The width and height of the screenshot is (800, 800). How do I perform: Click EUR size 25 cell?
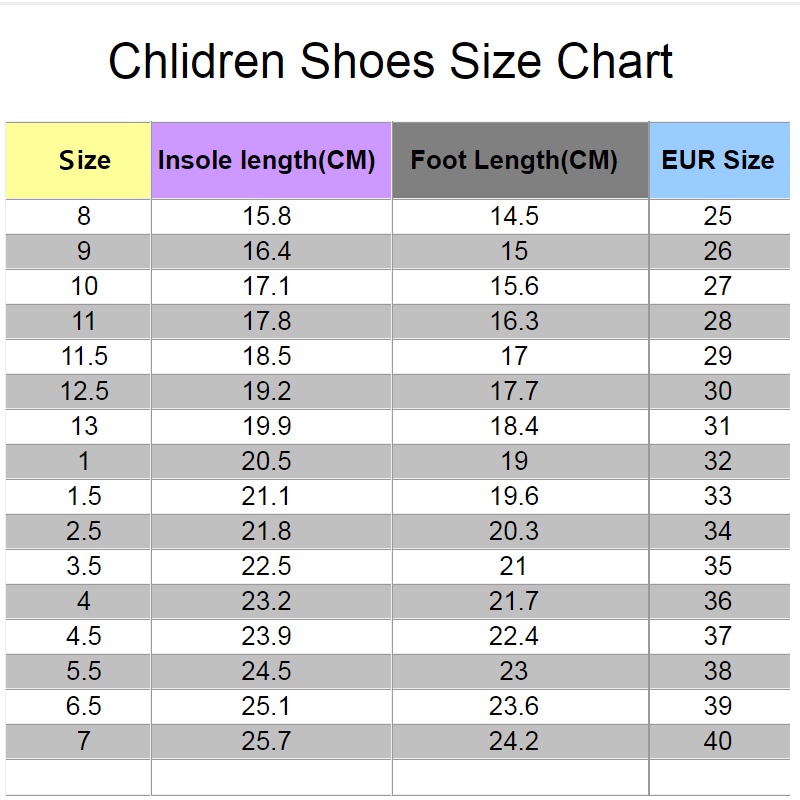719,216
